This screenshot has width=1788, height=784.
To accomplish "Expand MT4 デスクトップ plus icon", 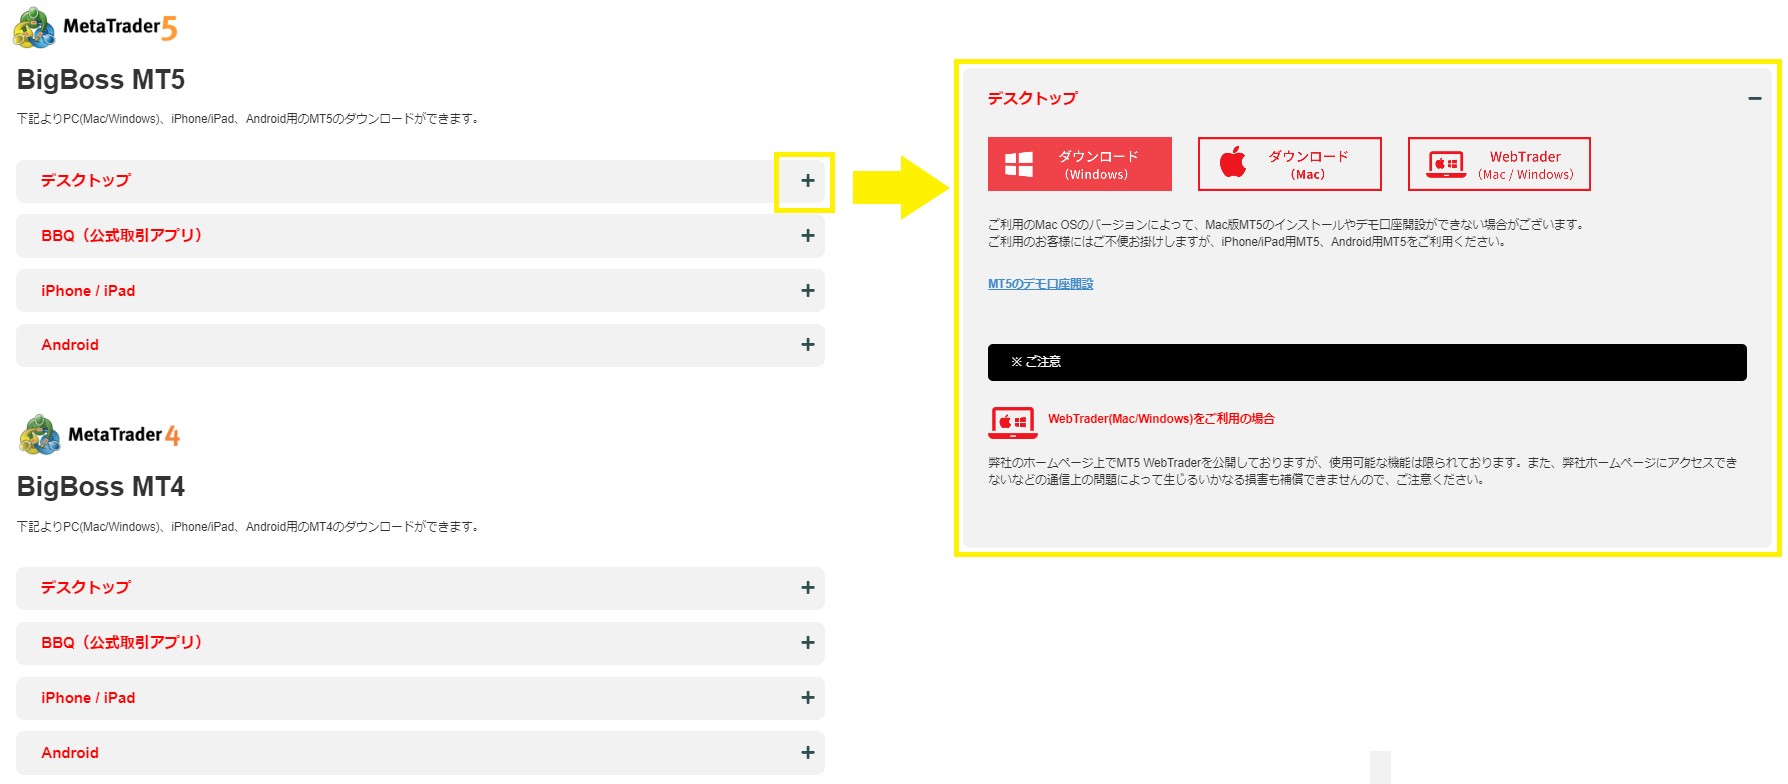I will [x=808, y=588].
